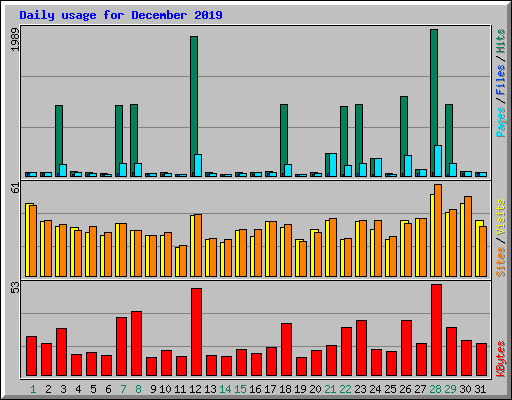Image resolution: width=512 pixels, height=400 pixels.
Task: Click the tall green Hits bar for day 28
Action: pos(434,103)
